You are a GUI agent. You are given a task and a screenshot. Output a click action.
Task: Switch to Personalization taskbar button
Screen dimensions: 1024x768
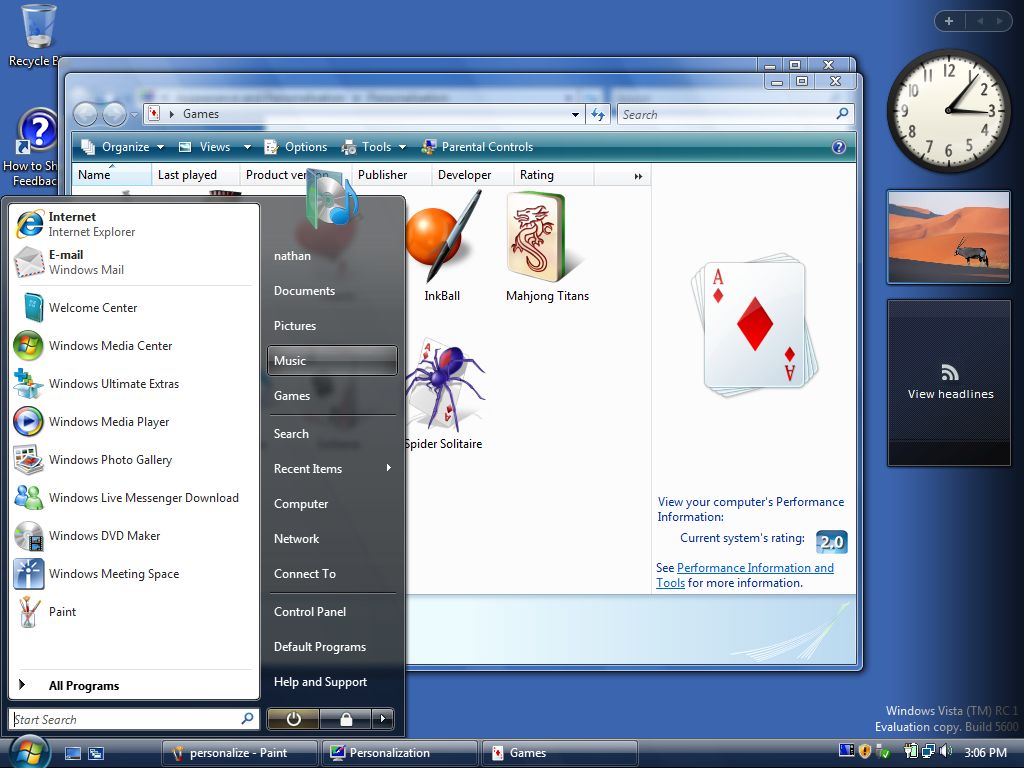click(398, 753)
